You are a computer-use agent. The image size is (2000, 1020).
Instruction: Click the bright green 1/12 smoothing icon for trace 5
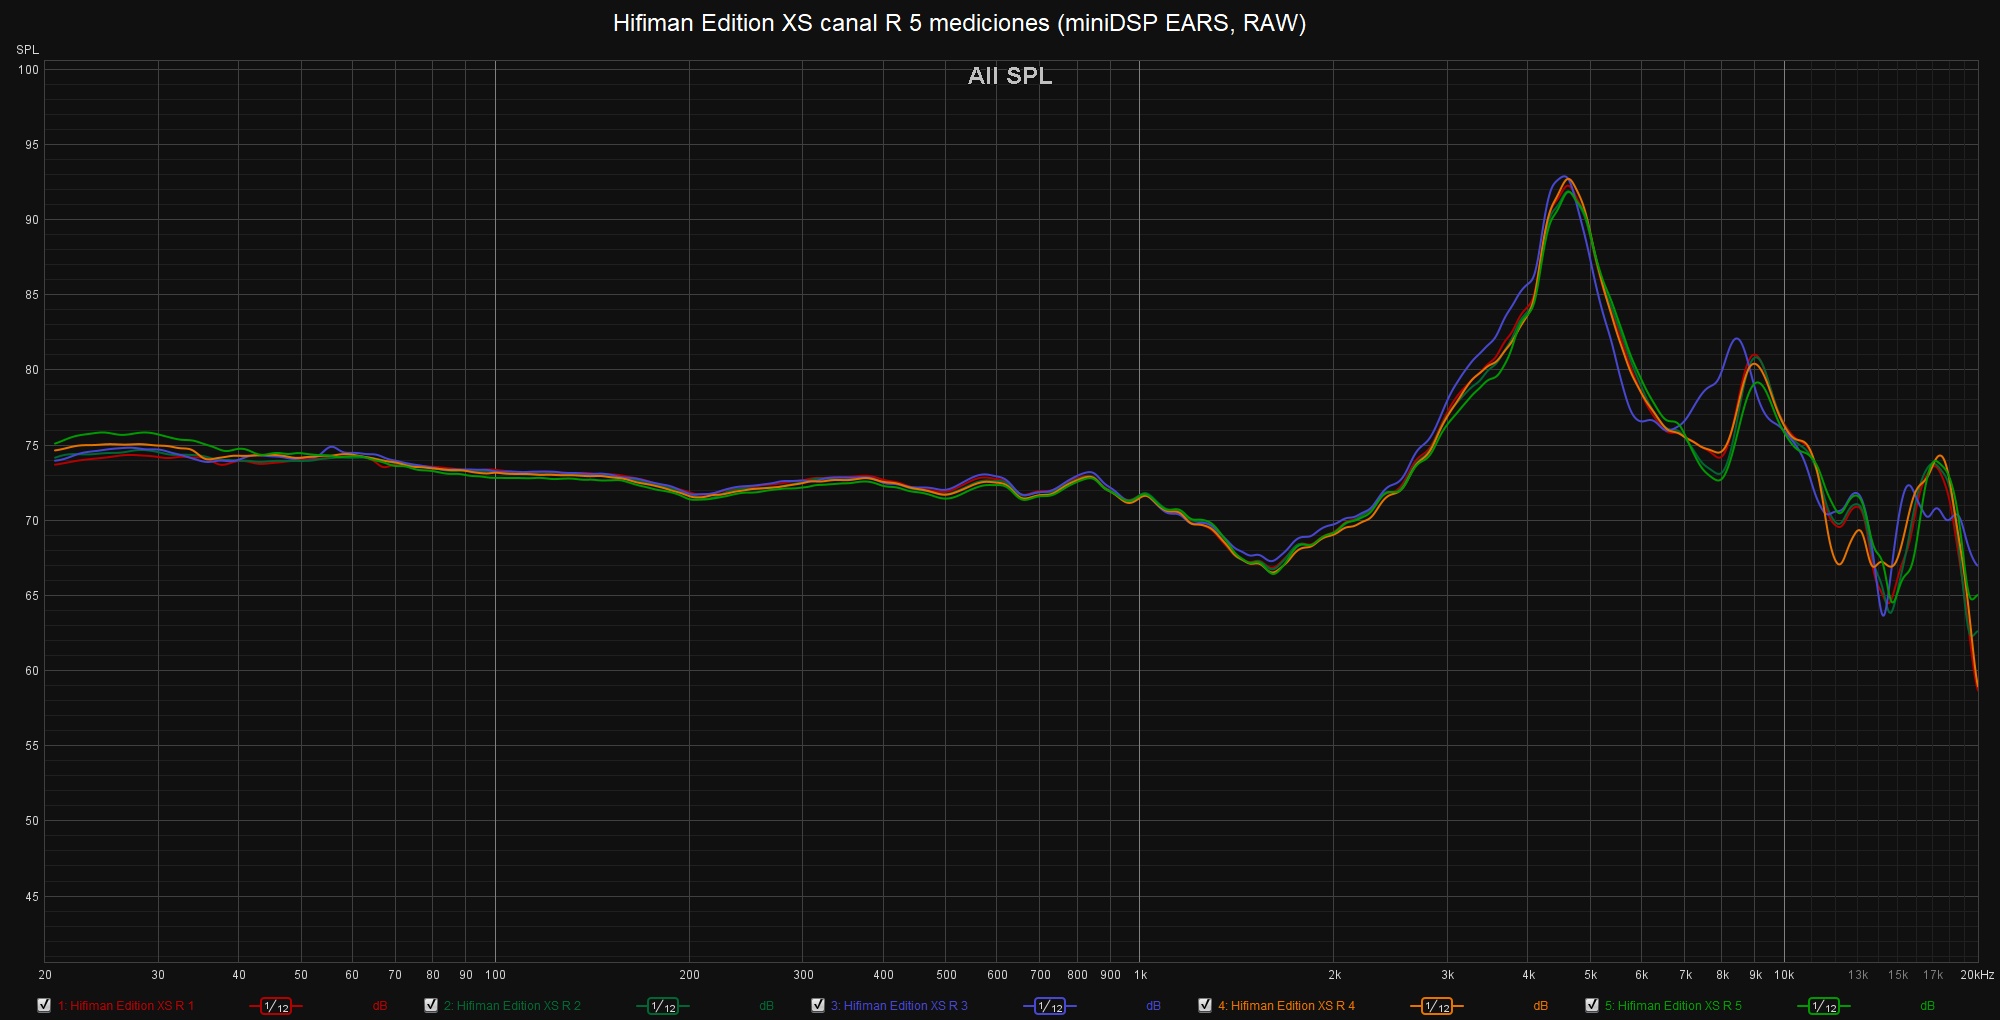click(x=1823, y=1006)
